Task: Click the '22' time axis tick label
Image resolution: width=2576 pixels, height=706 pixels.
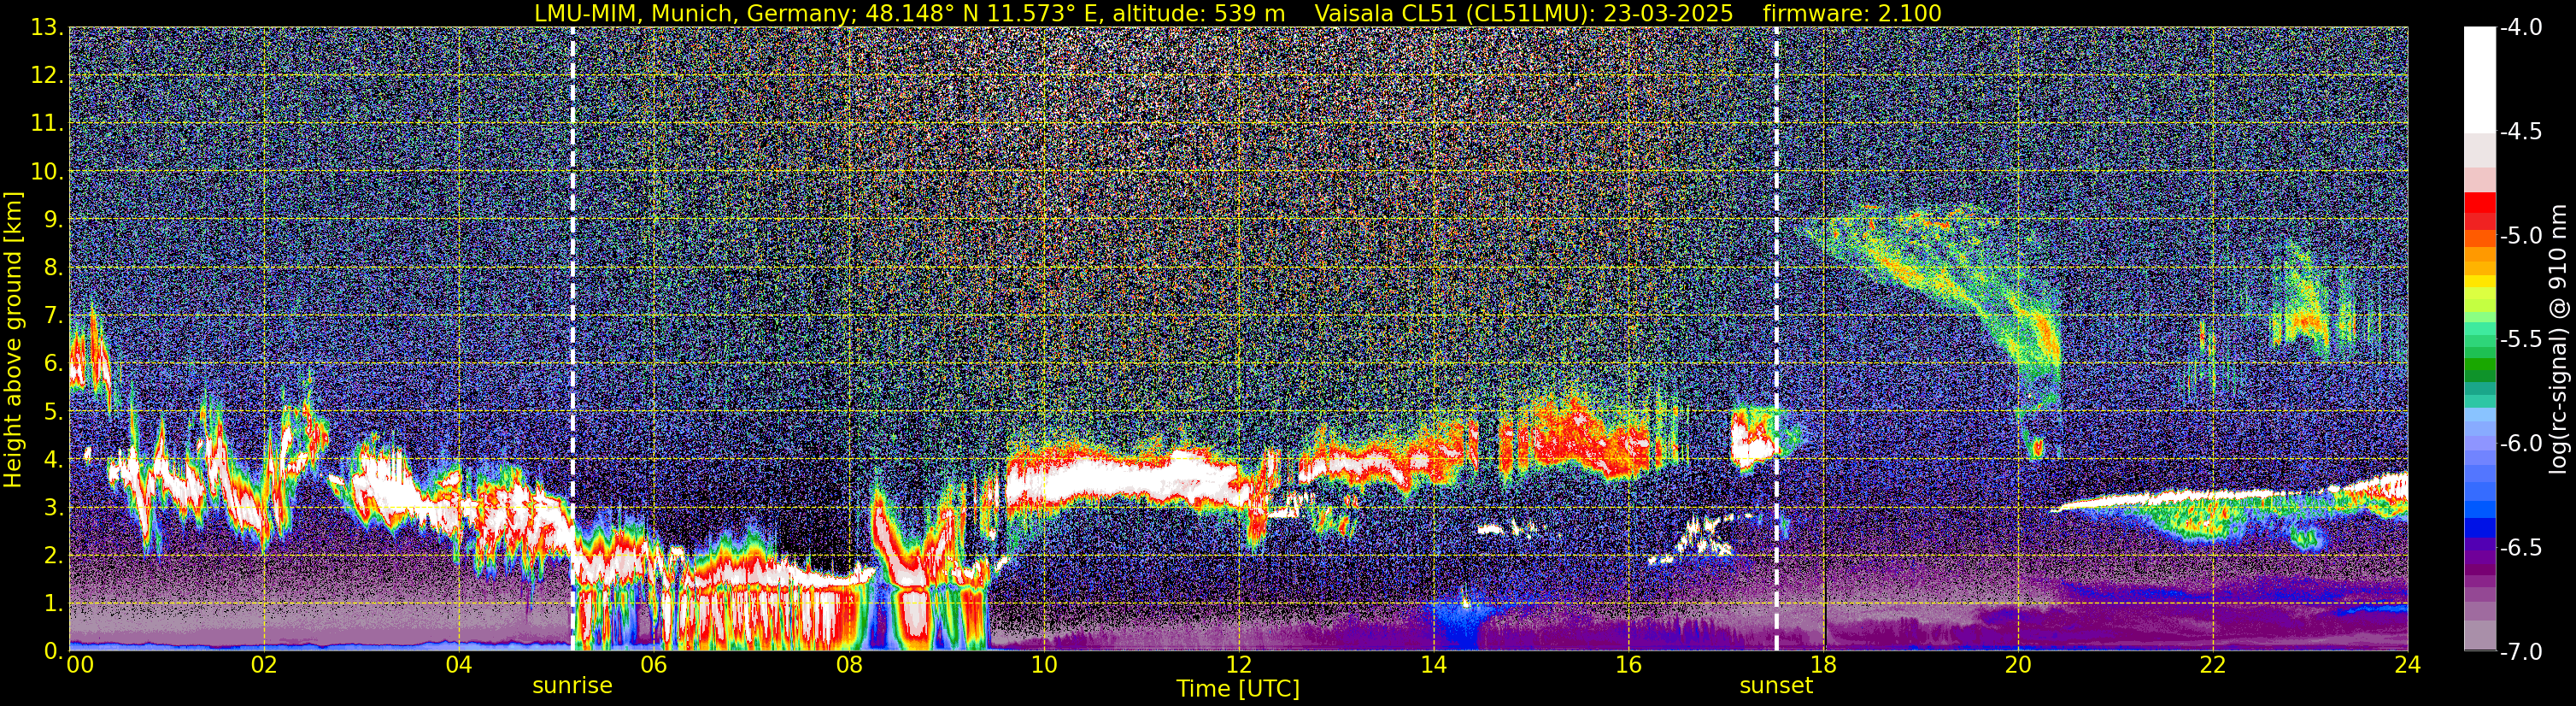Action: [2213, 666]
